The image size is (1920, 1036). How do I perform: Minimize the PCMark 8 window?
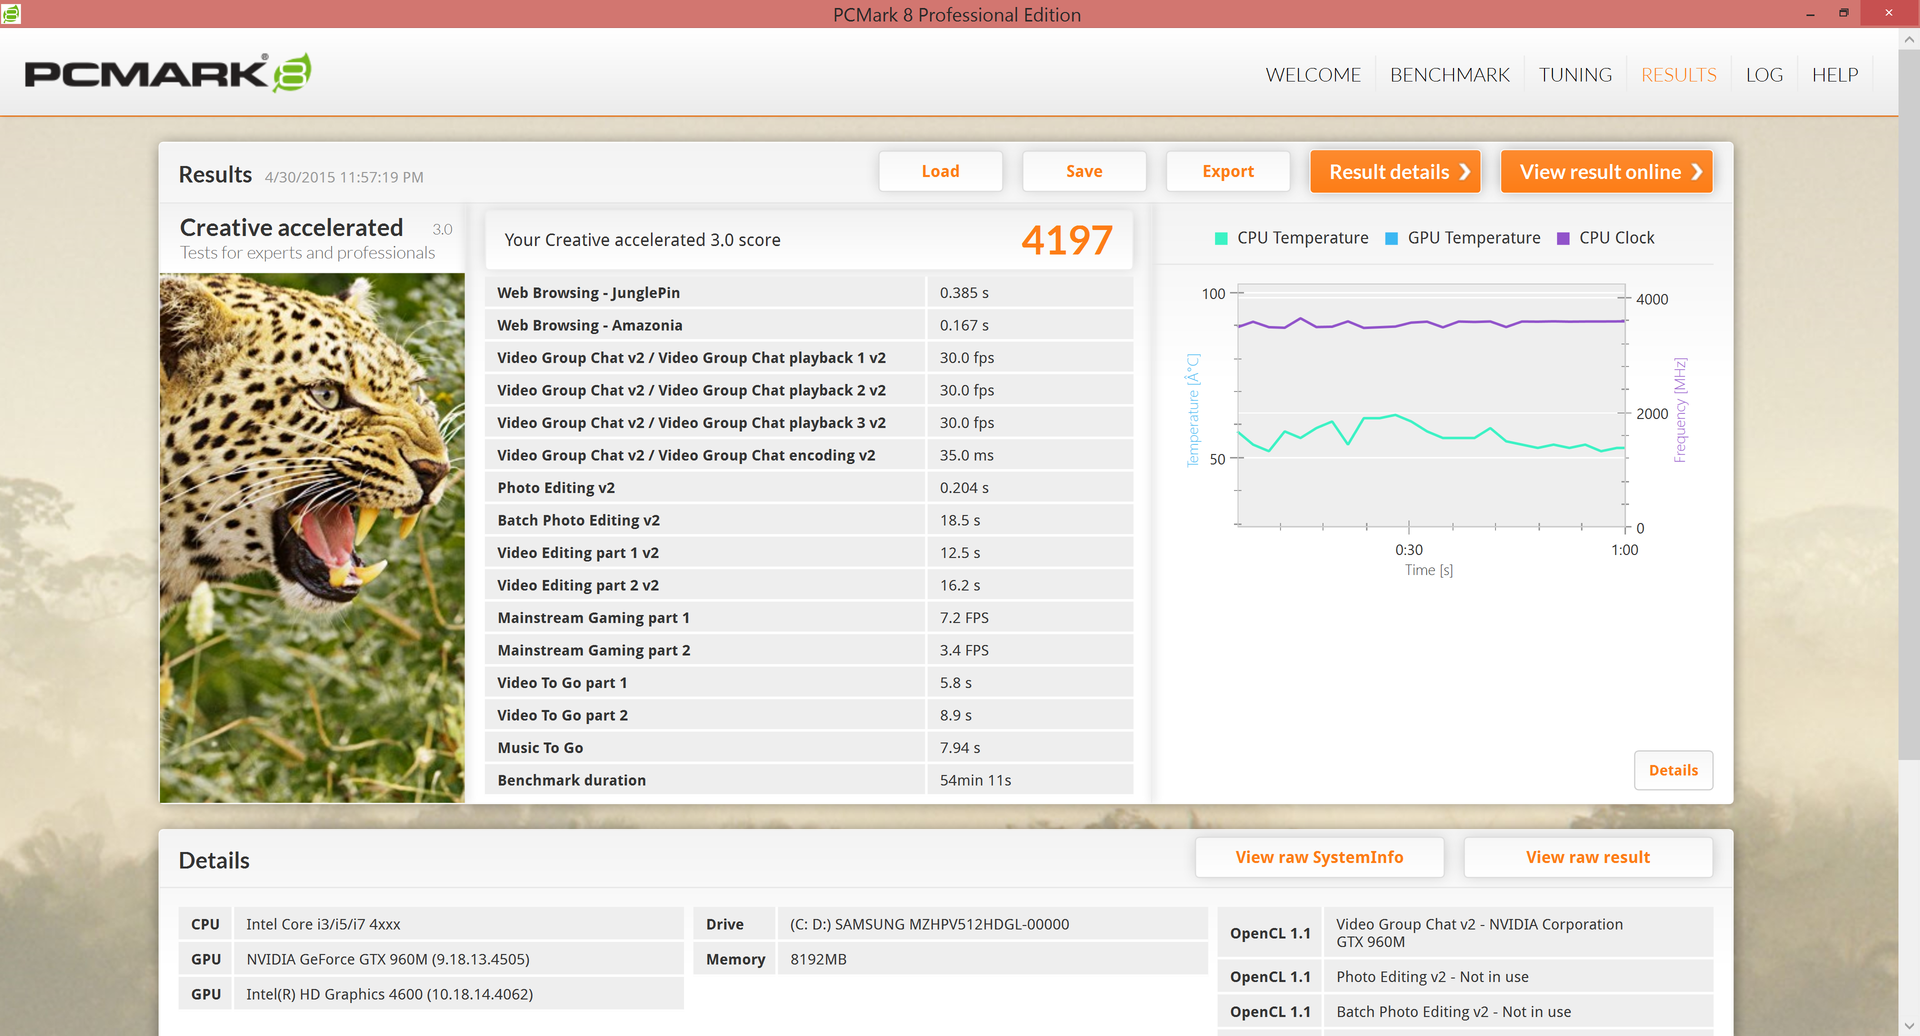[x=1810, y=14]
